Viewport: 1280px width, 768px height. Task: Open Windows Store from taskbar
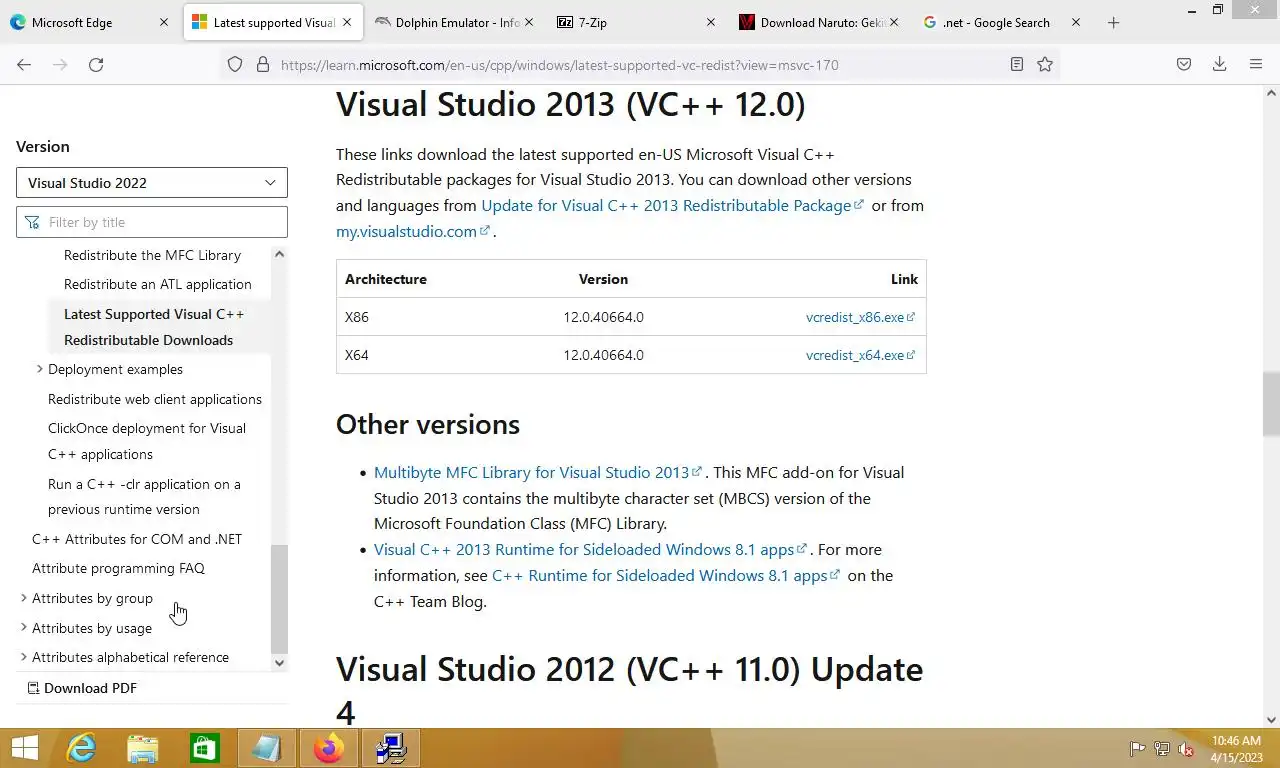(205, 748)
